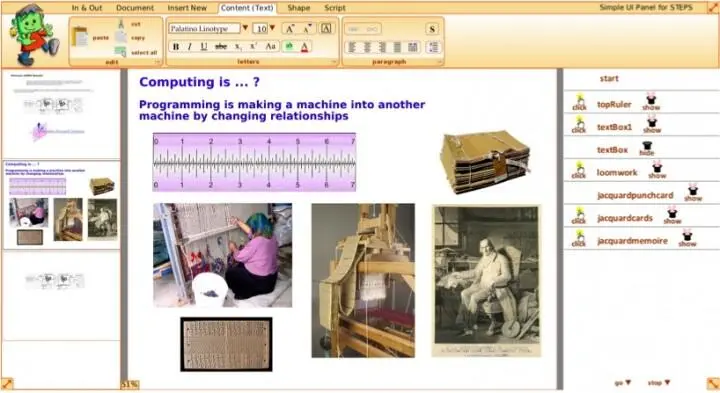The width and height of the screenshot is (720, 393).
Task: Select the first slide thumbnail
Action: coord(61,114)
